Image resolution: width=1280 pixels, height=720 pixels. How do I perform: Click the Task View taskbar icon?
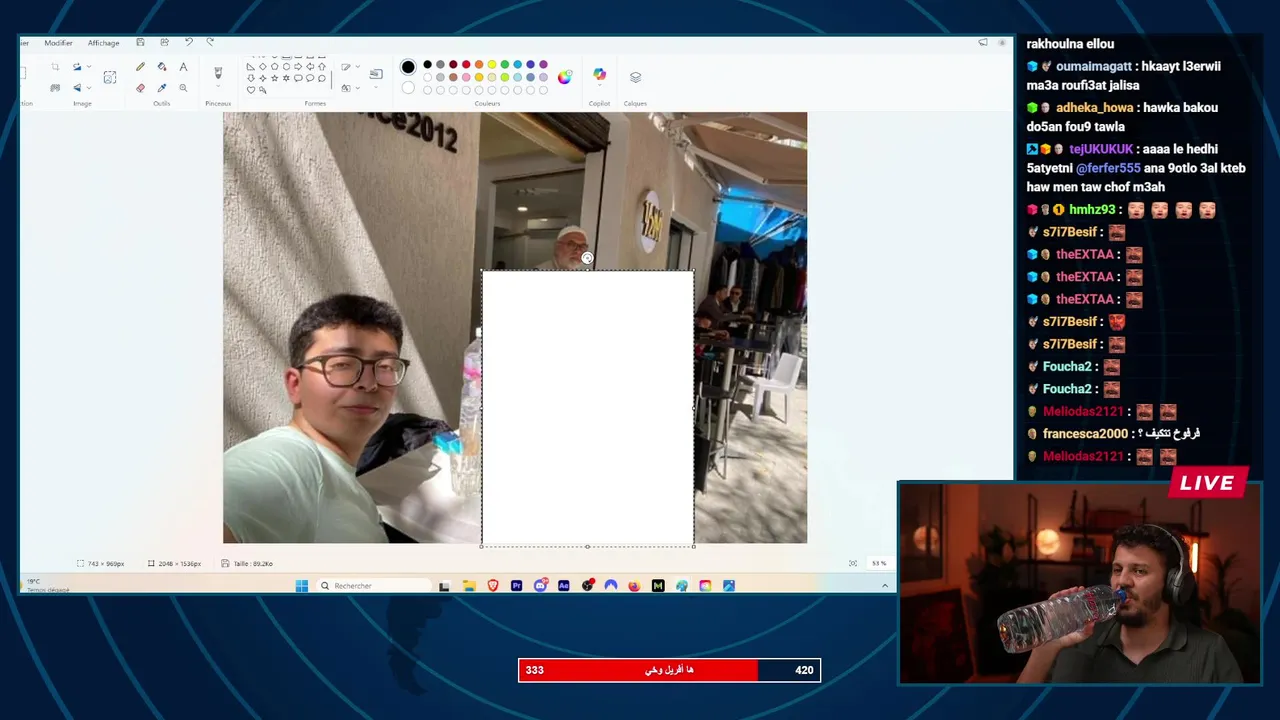click(x=444, y=586)
